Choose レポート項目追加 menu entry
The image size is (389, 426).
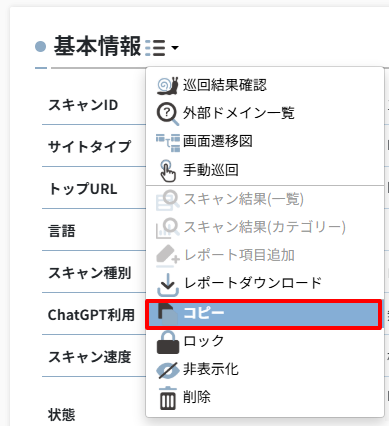coord(239,255)
